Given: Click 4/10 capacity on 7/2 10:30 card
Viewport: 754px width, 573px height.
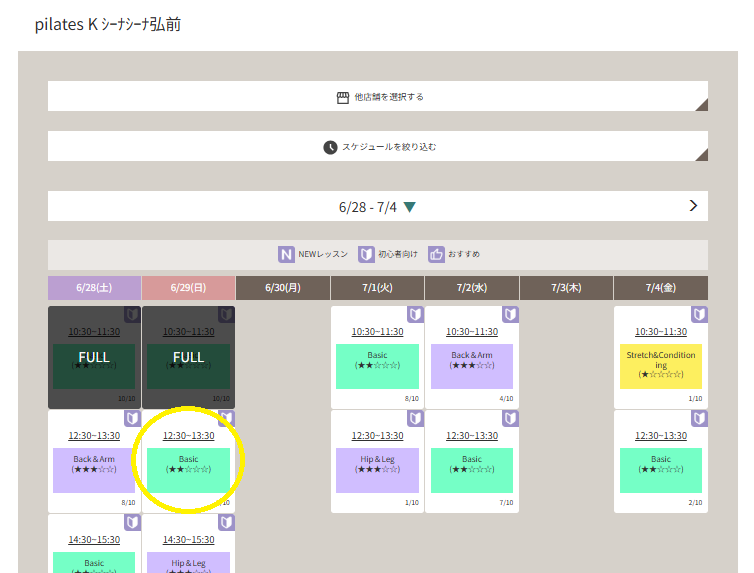Looking at the screenshot, I should [506, 399].
